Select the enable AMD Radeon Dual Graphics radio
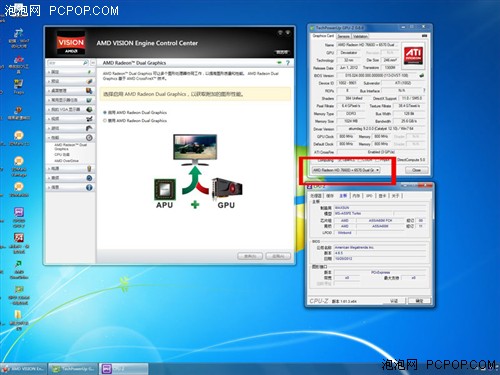Screen dimensions: 500x375 click(105, 113)
